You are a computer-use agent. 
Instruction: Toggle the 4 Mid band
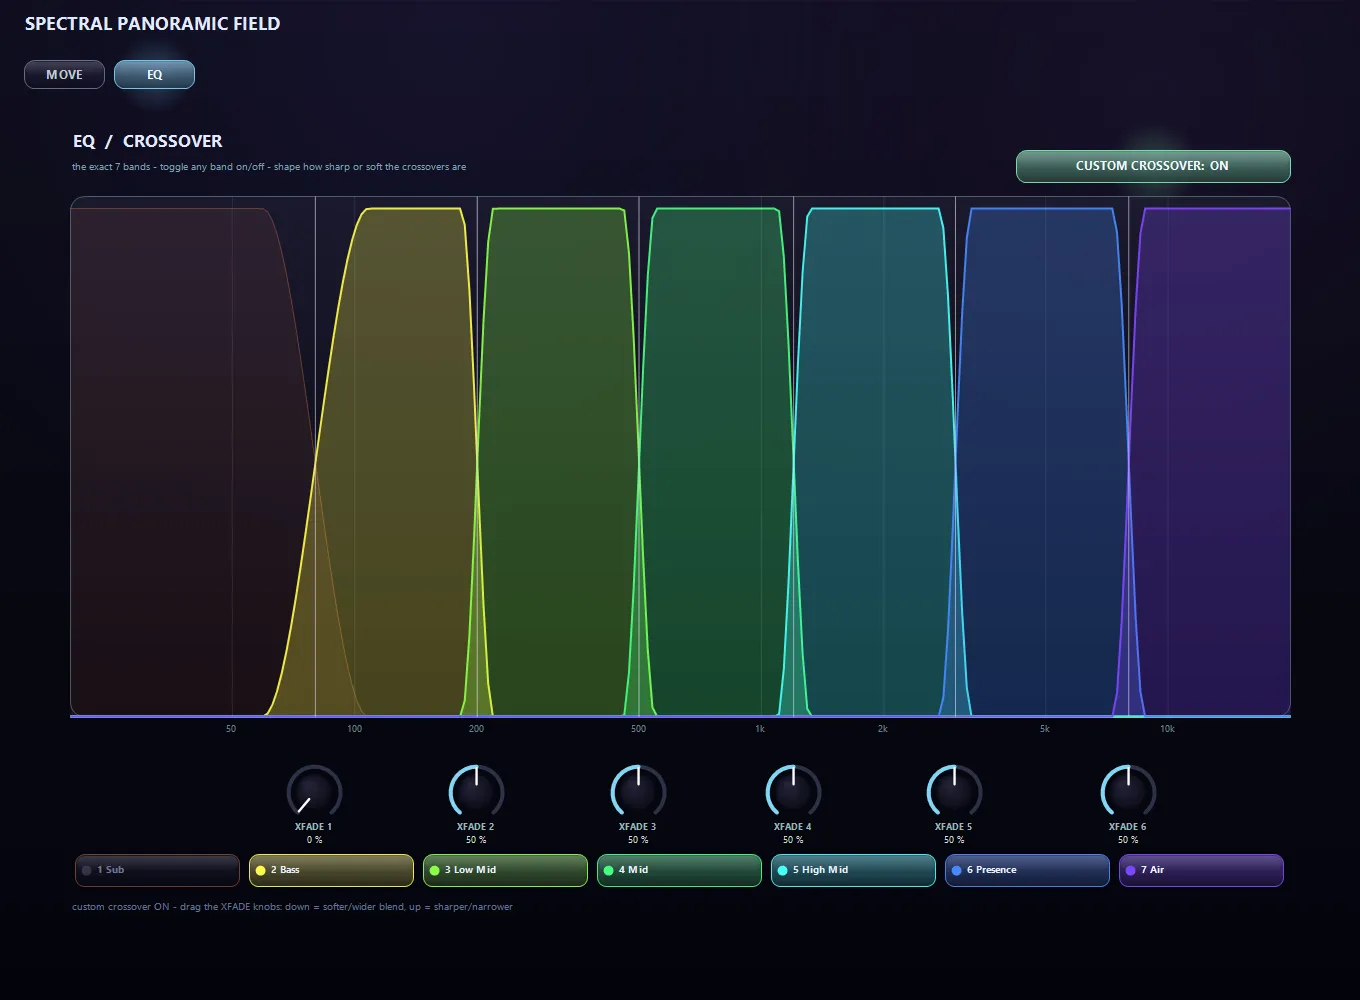679,870
